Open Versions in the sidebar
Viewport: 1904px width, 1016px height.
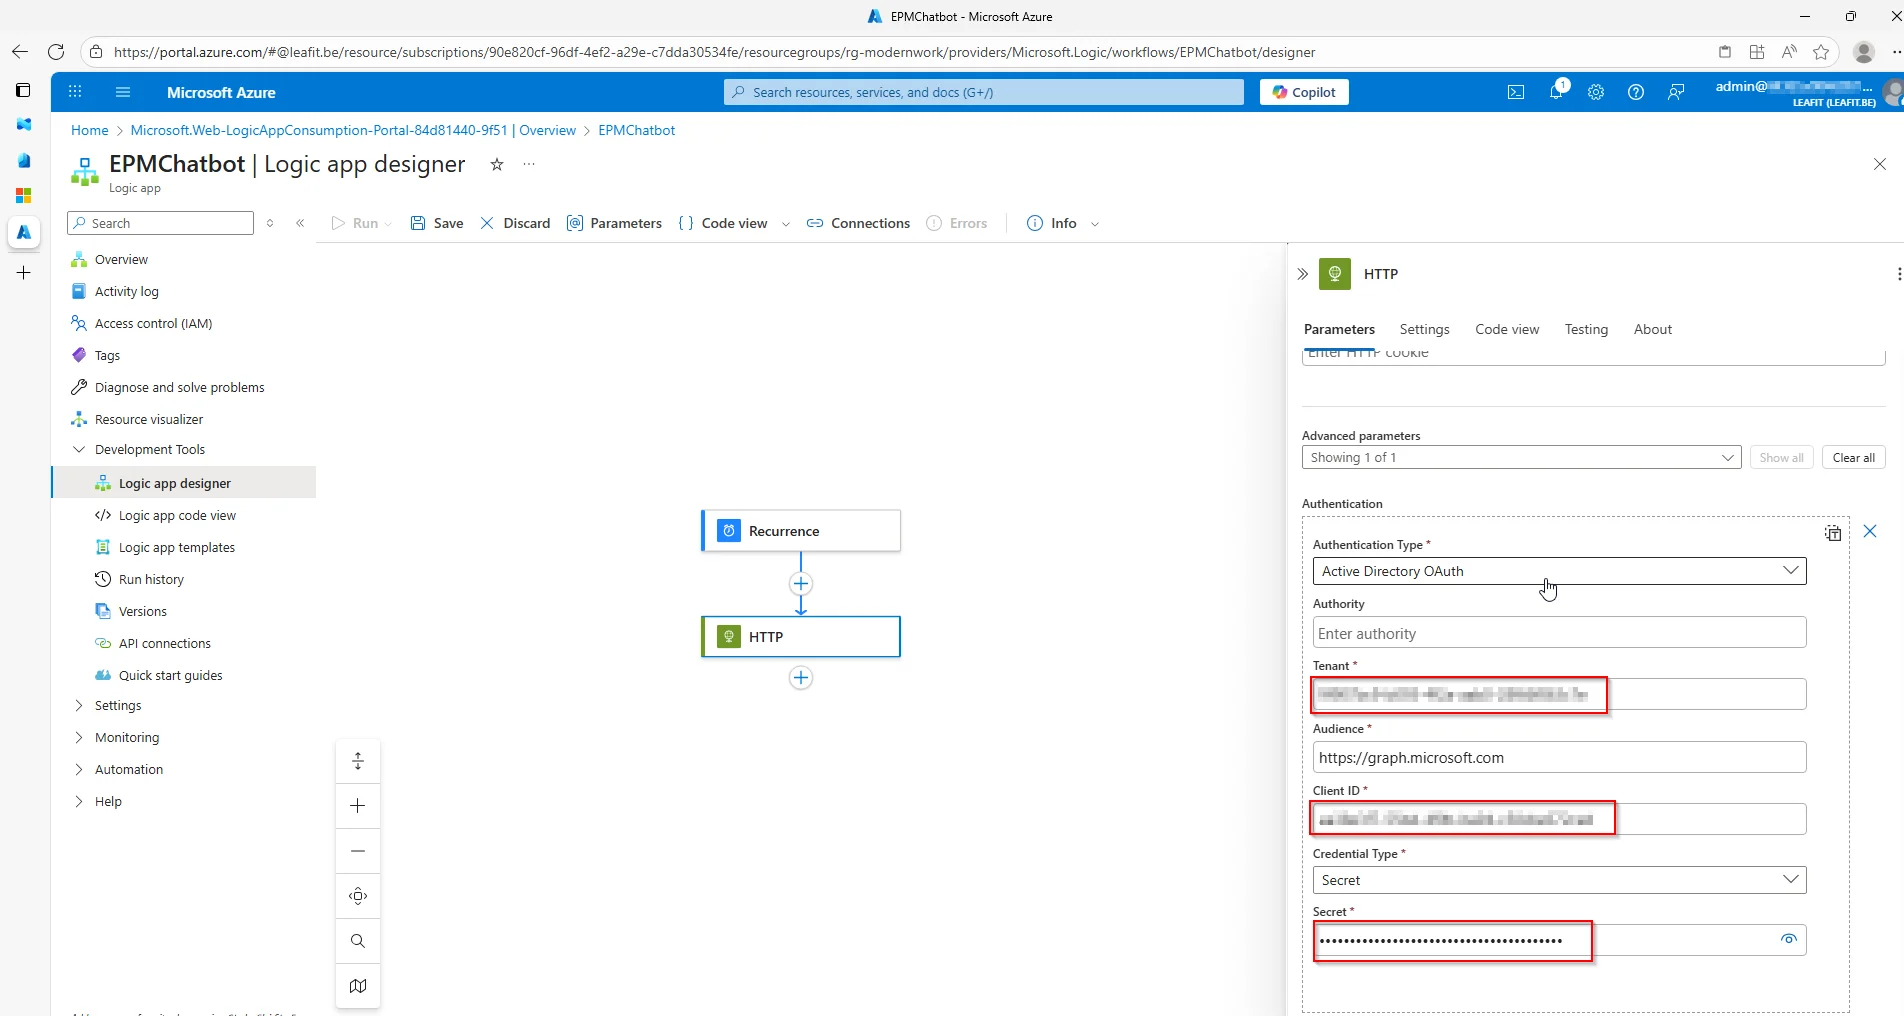pos(142,611)
